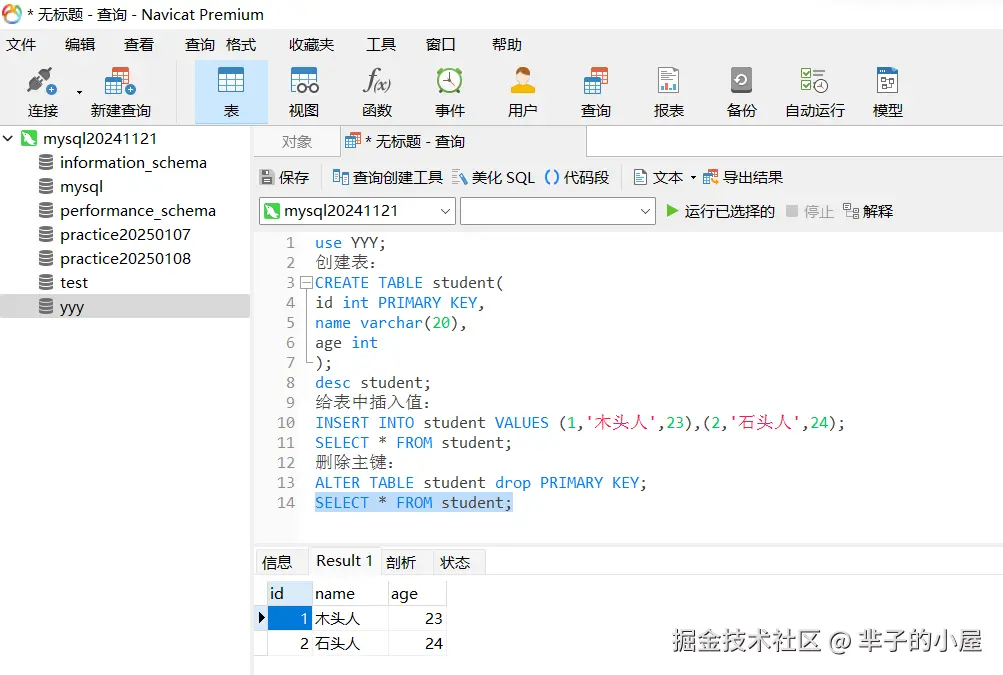This screenshot has width=1003, height=675.
Task: Open the Model toolbar icon
Action: click(888, 82)
